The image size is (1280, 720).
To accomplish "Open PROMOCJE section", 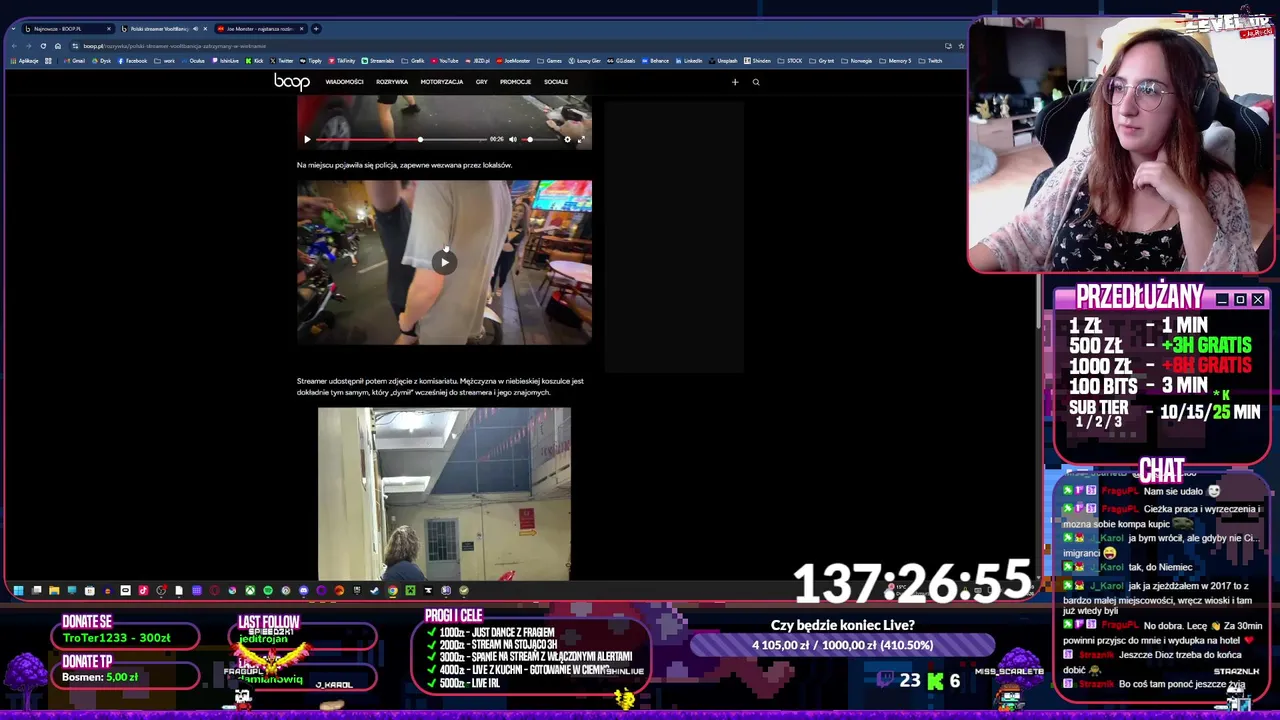I will tap(515, 82).
